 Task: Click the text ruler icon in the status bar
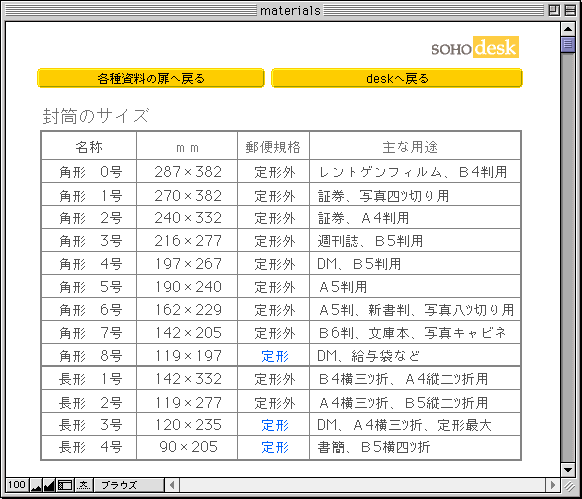(x=84, y=485)
